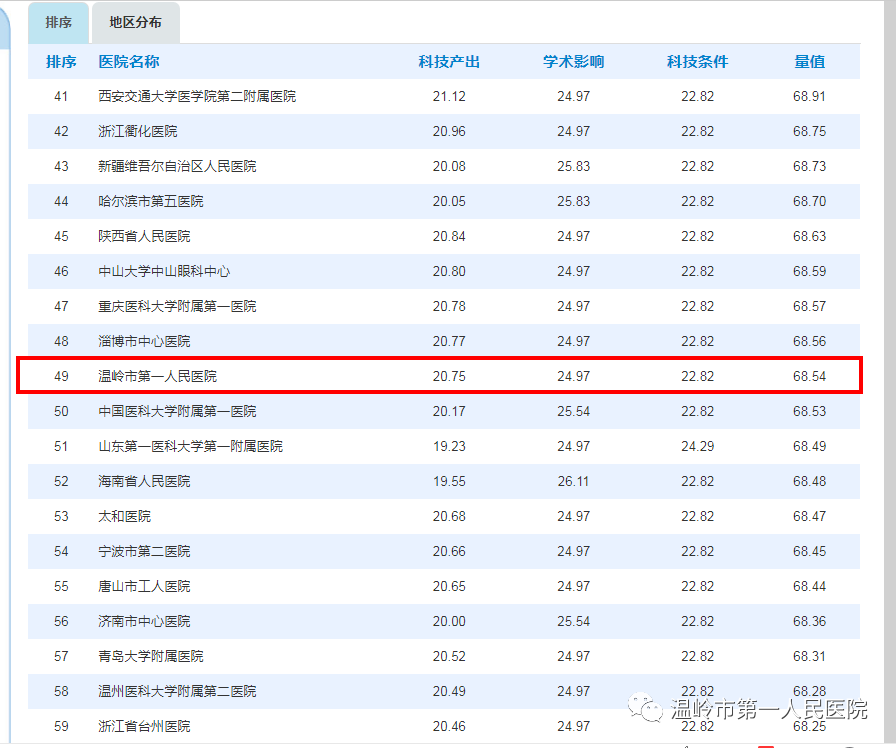Select 浙江省台州医院 hospital name
Viewport: 896px width, 748px height.
(x=144, y=726)
